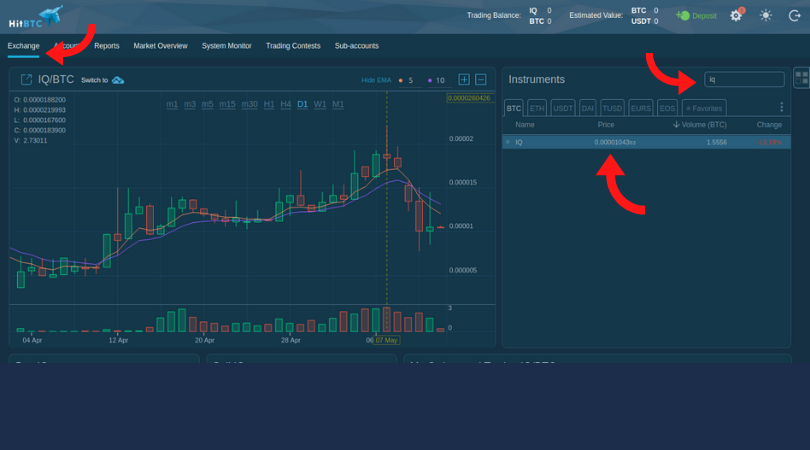
Task: Click the HitBTC logo
Action: click(x=35, y=17)
